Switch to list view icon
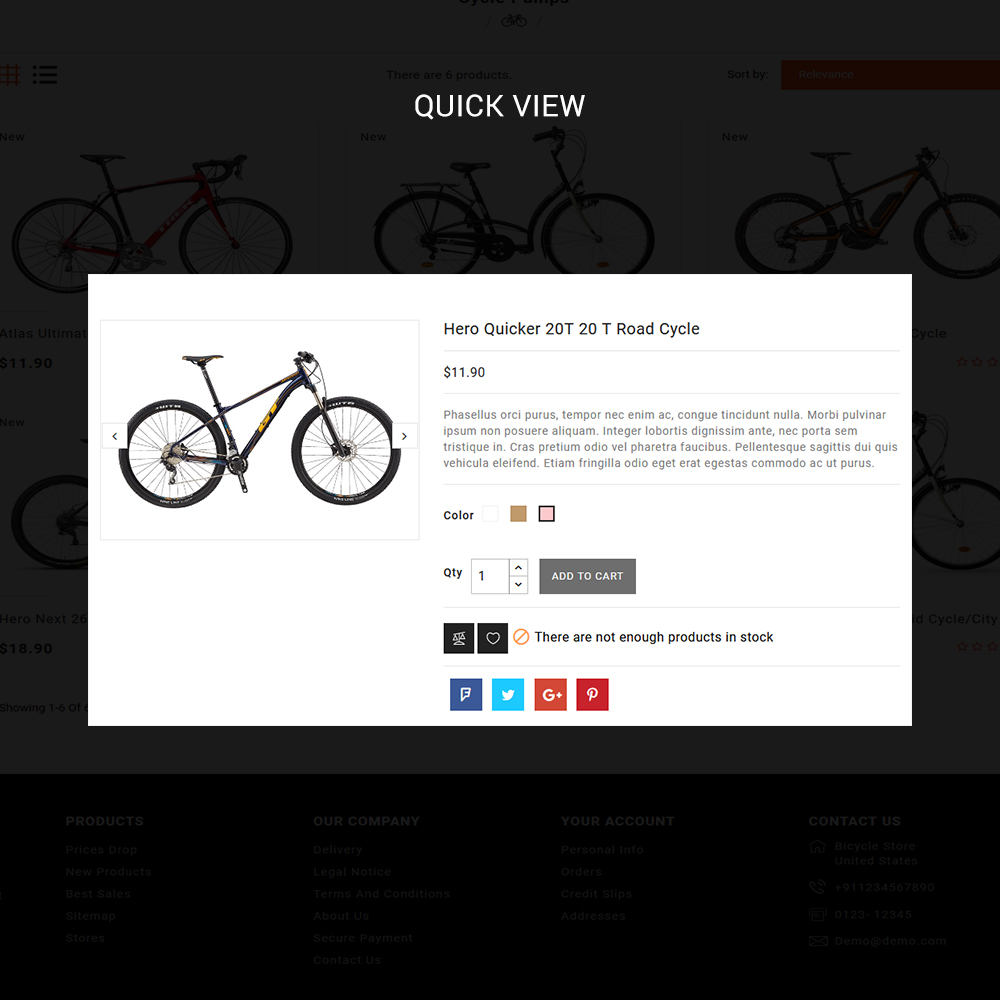Viewport: 1000px width, 1000px height. pyautogui.click(x=45, y=75)
